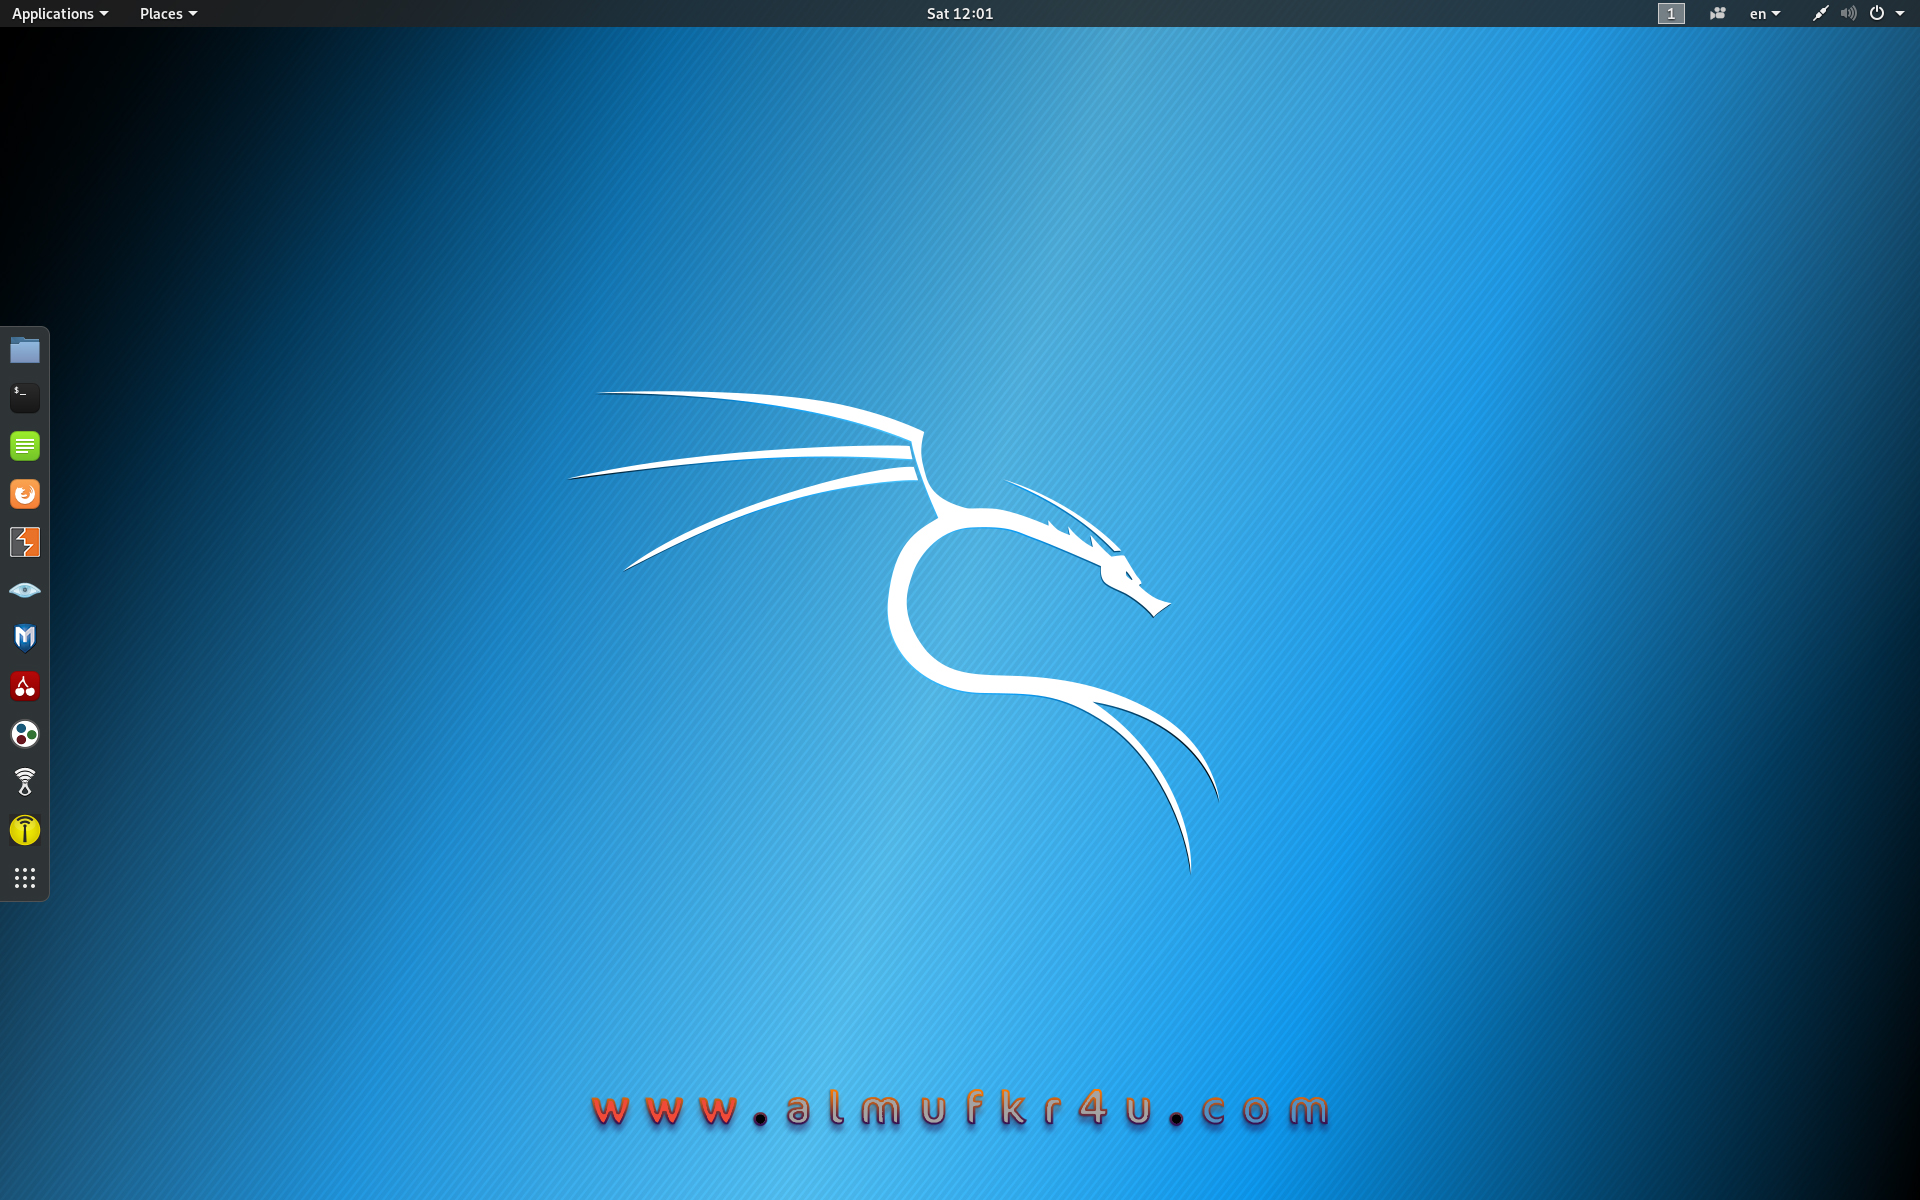Click the wired network connection icon
The image size is (1920, 1200).
click(1821, 13)
